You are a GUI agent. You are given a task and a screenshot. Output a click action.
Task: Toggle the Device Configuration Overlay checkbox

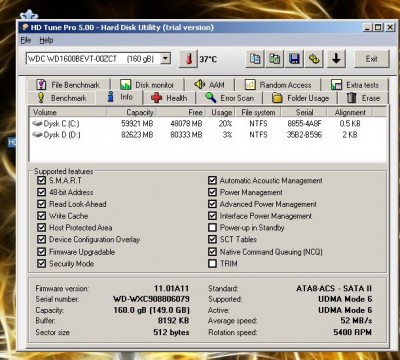pos(41,239)
